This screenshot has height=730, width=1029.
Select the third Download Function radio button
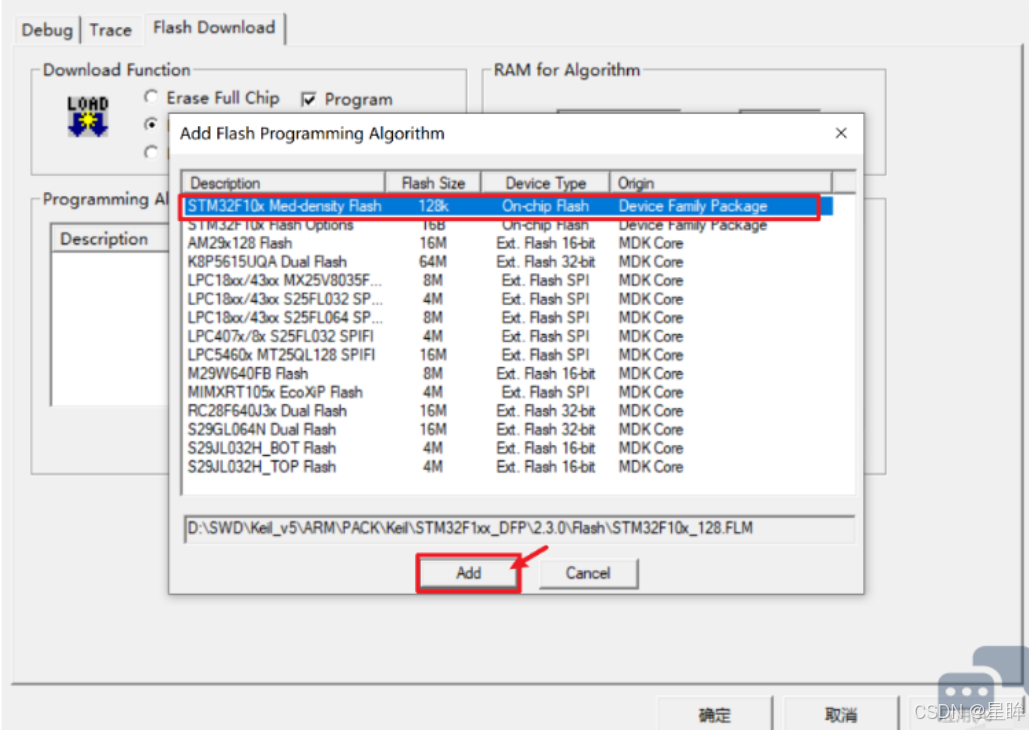[x=151, y=152]
